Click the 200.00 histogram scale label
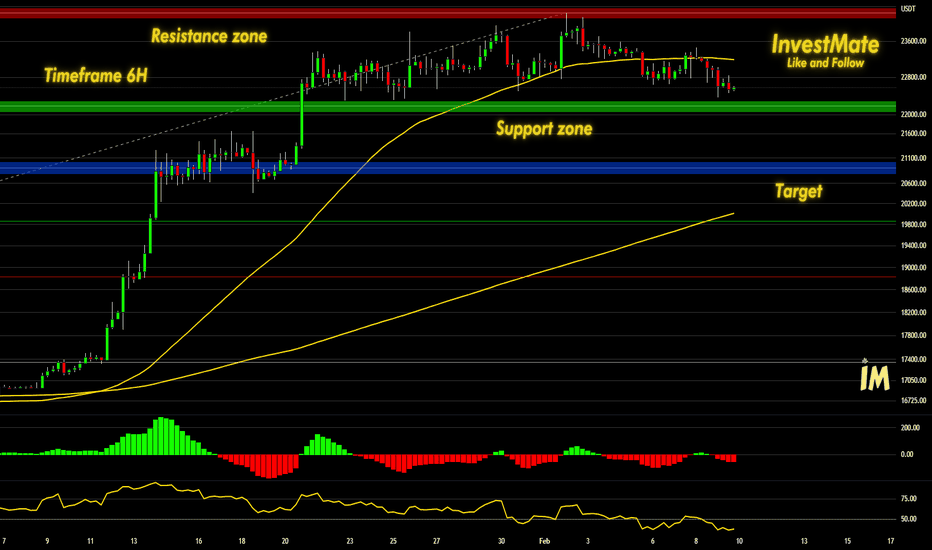This screenshot has height=550, width=932. click(910, 428)
